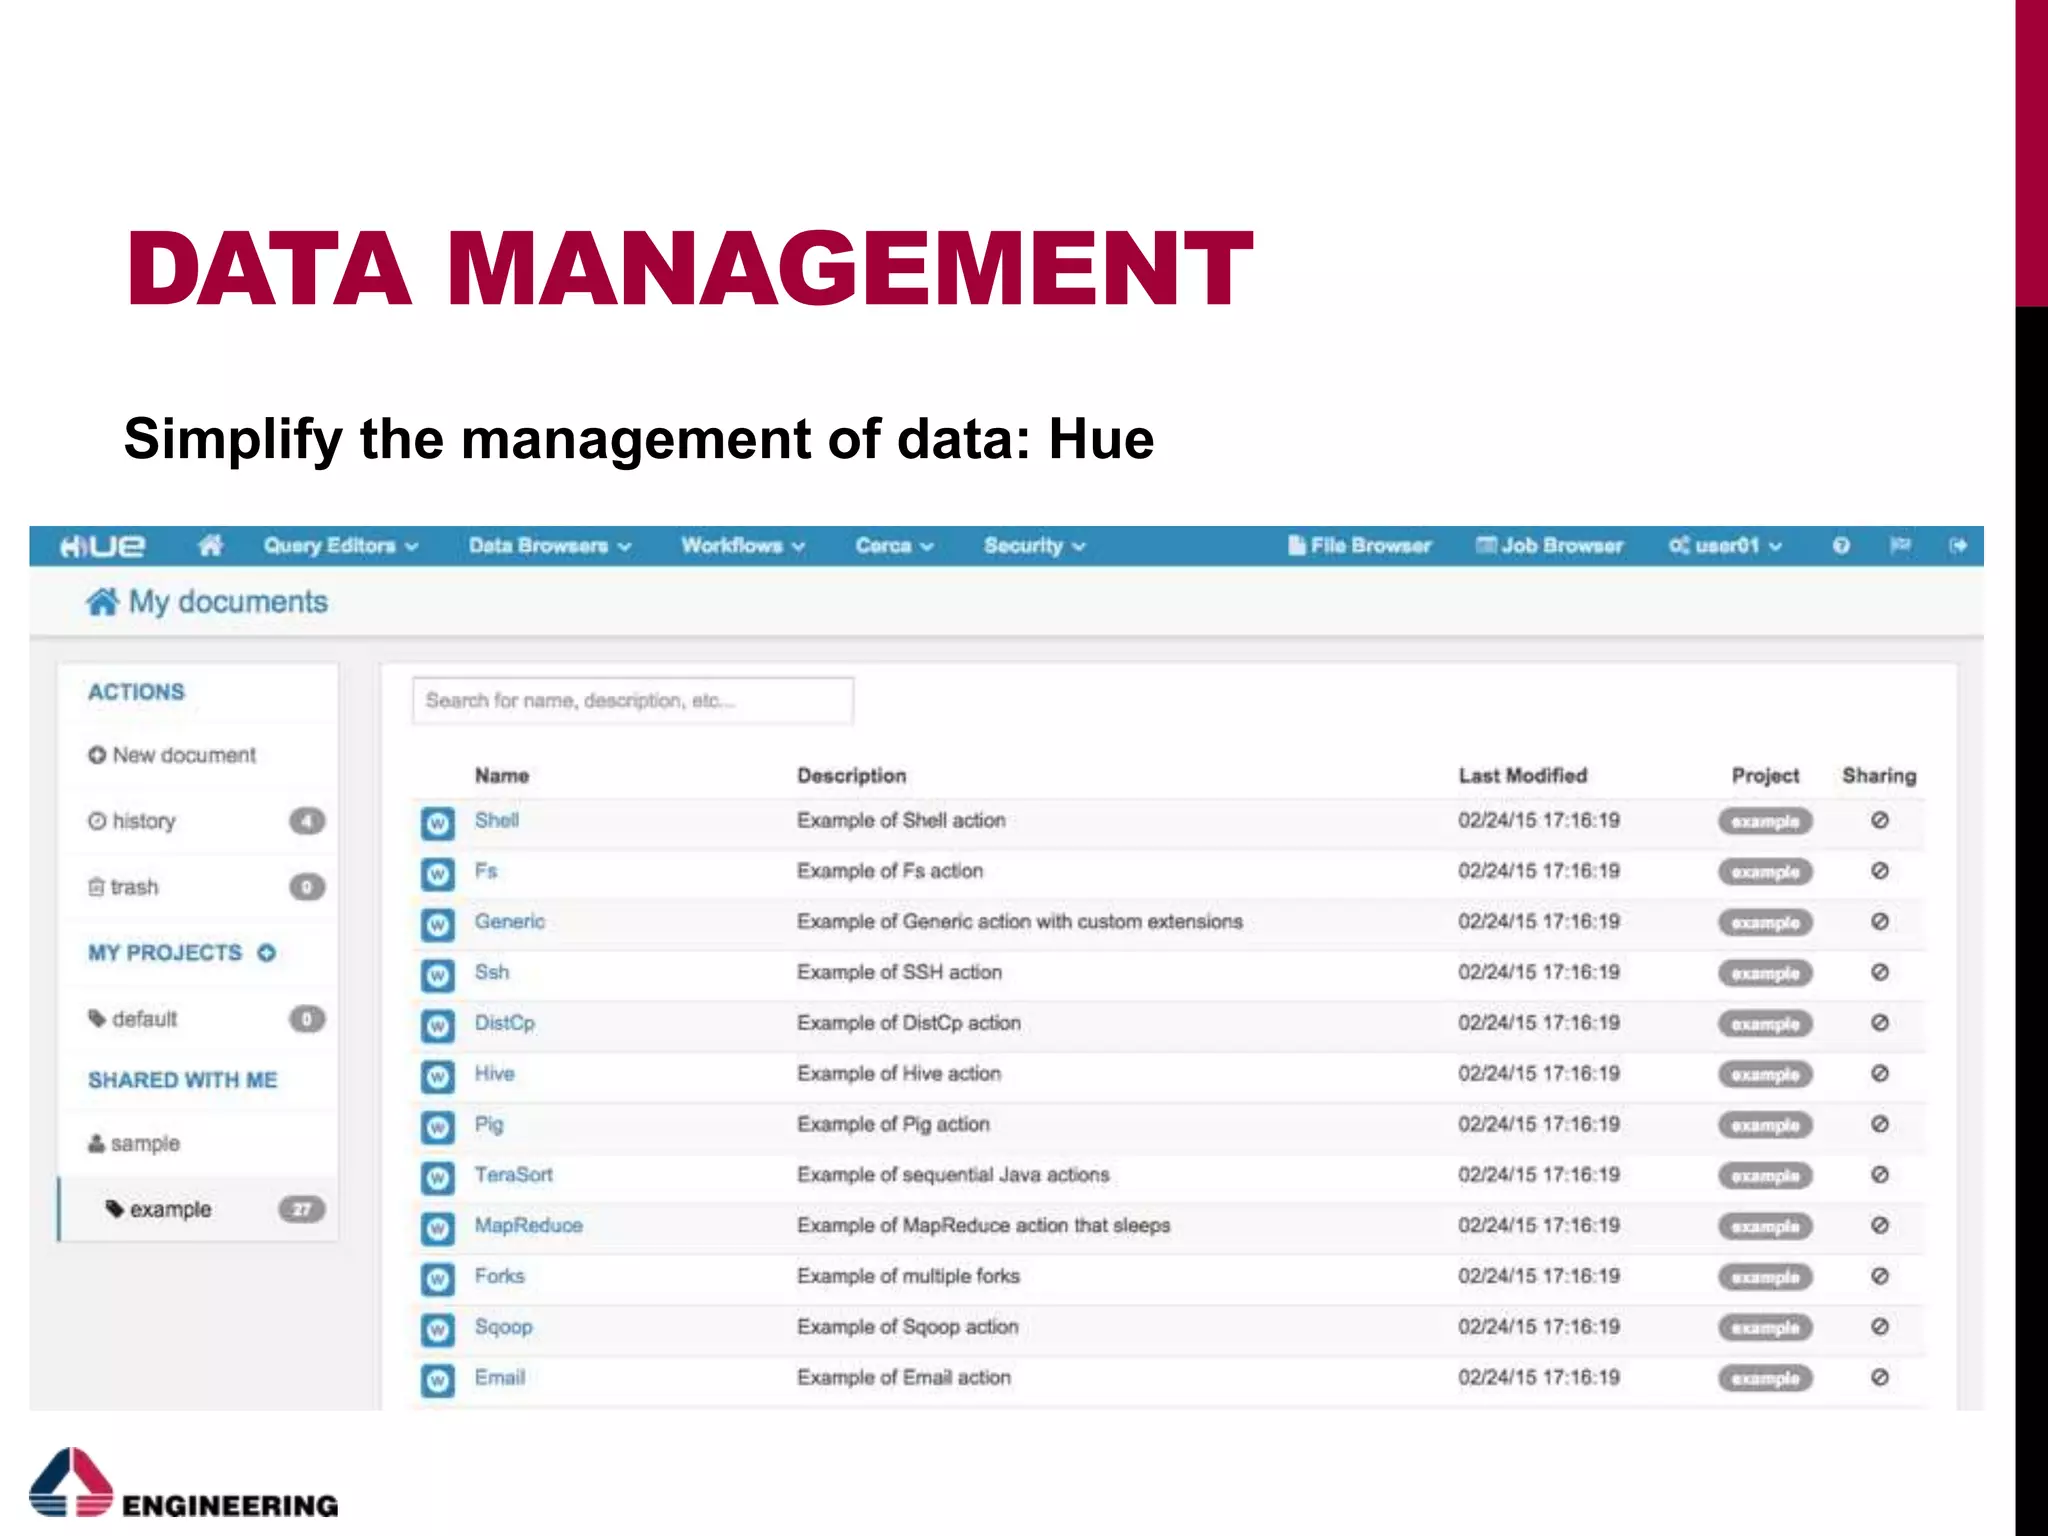The height and width of the screenshot is (1536, 2048).
Task: Expand the Data Browsers dropdown
Action: (550, 546)
